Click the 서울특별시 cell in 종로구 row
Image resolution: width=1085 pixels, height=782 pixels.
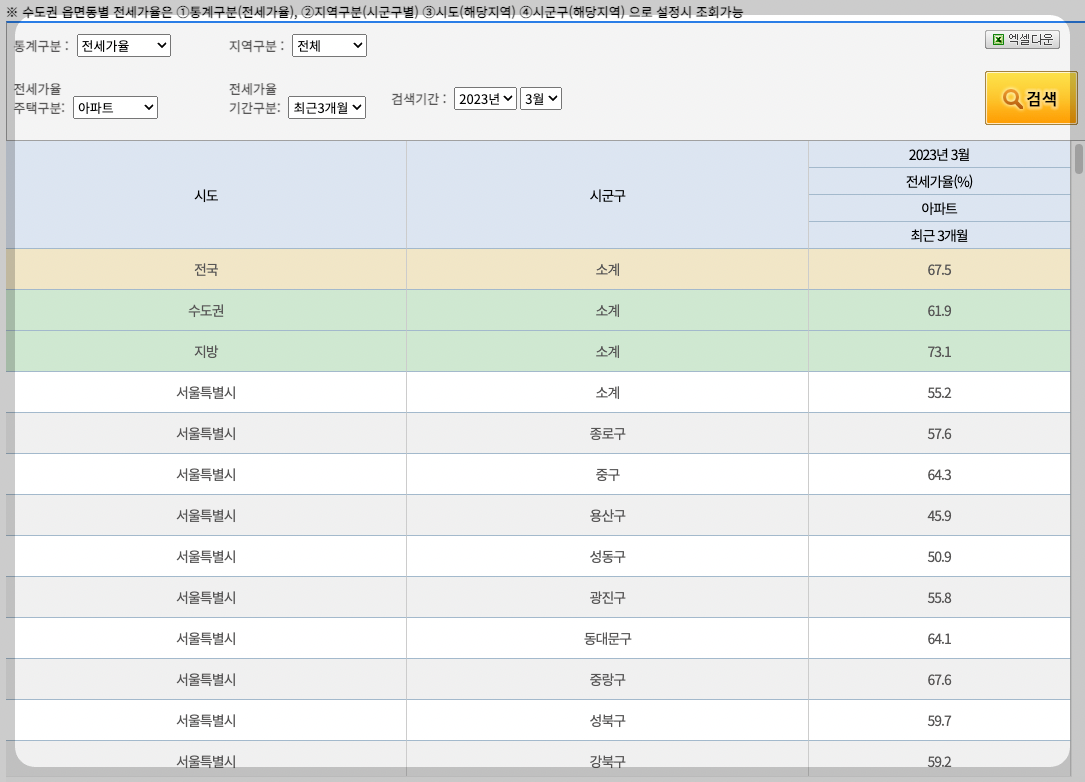pos(206,433)
